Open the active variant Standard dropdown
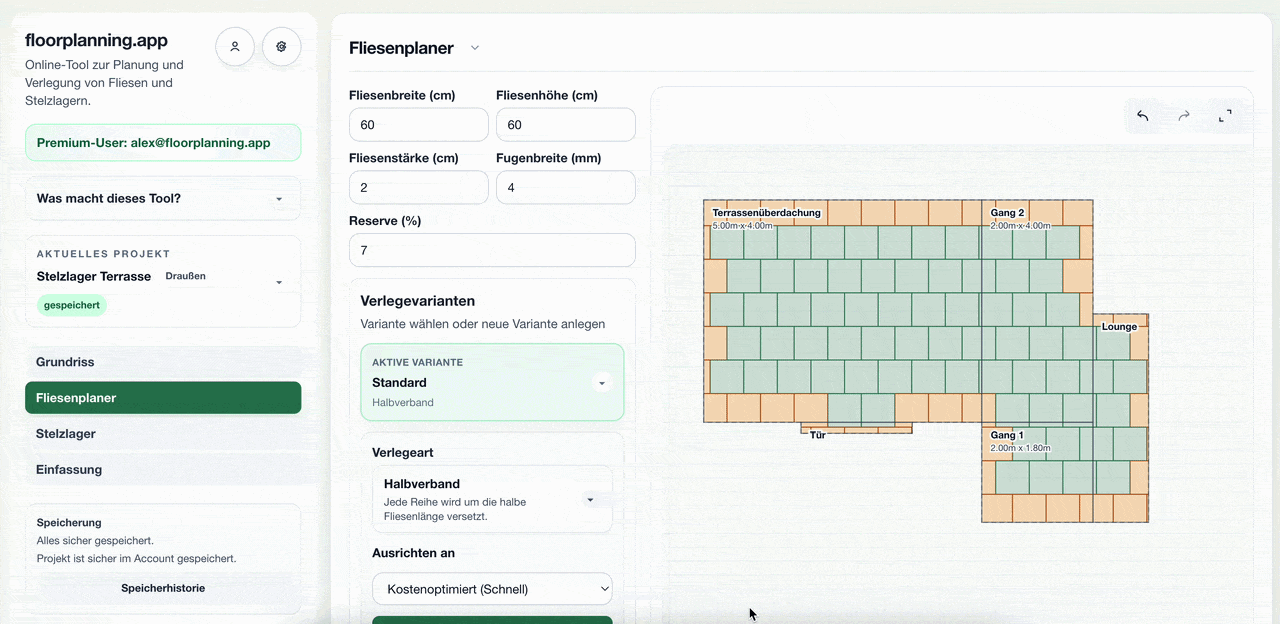This screenshot has height=624, width=1280. click(x=602, y=383)
